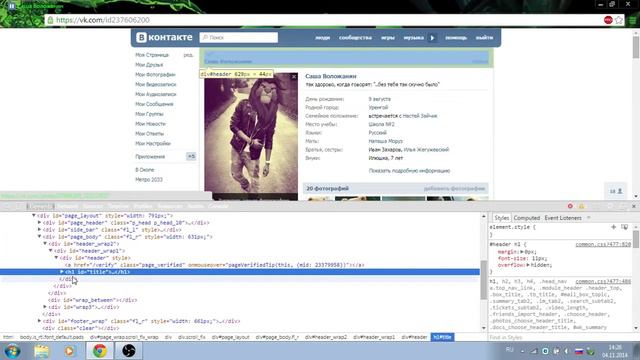Click добавить фотографии link
Screen dimensions: 640x360
click(454, 189)
